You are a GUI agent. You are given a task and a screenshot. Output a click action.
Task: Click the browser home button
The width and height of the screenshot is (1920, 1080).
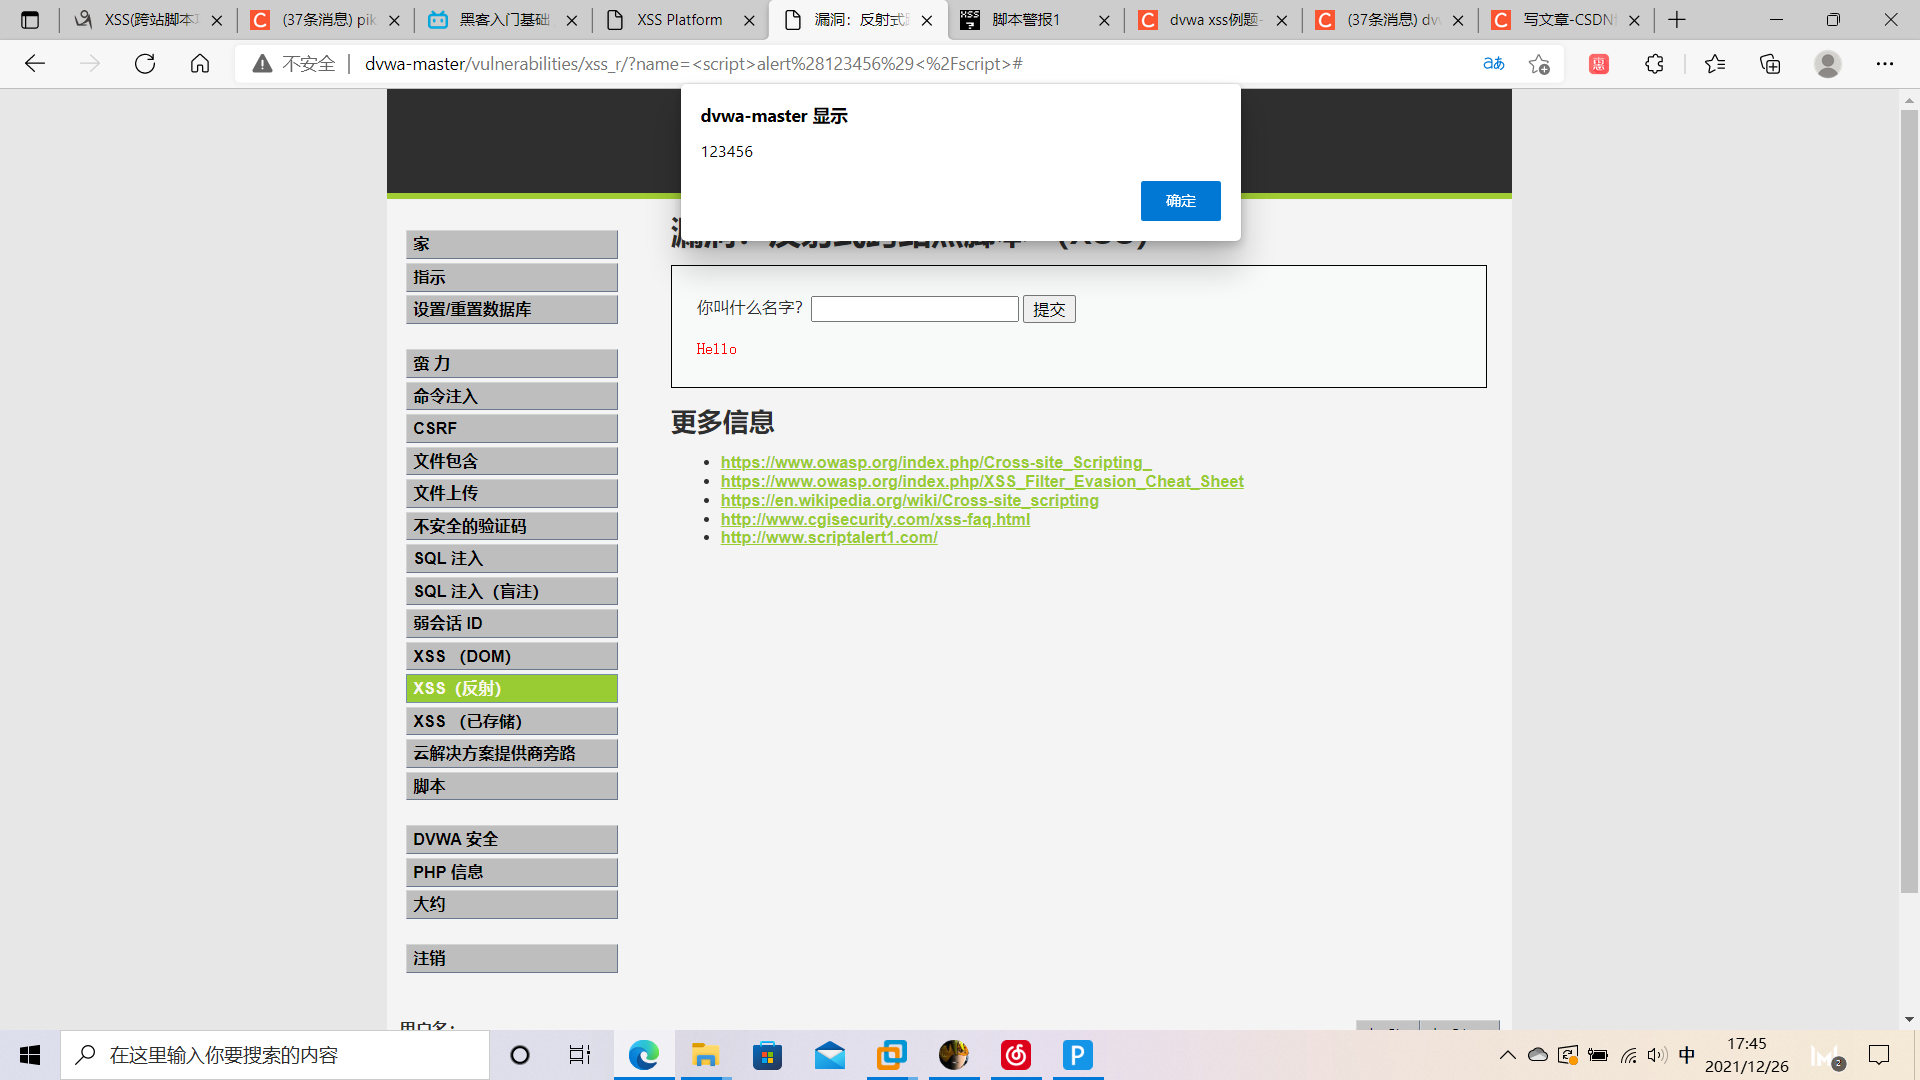point(199,63)
